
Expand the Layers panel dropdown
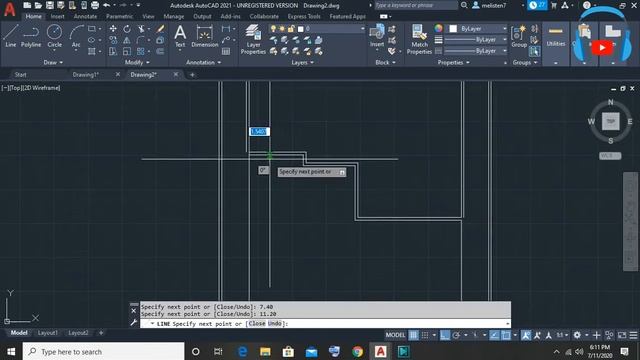point(302,62)
